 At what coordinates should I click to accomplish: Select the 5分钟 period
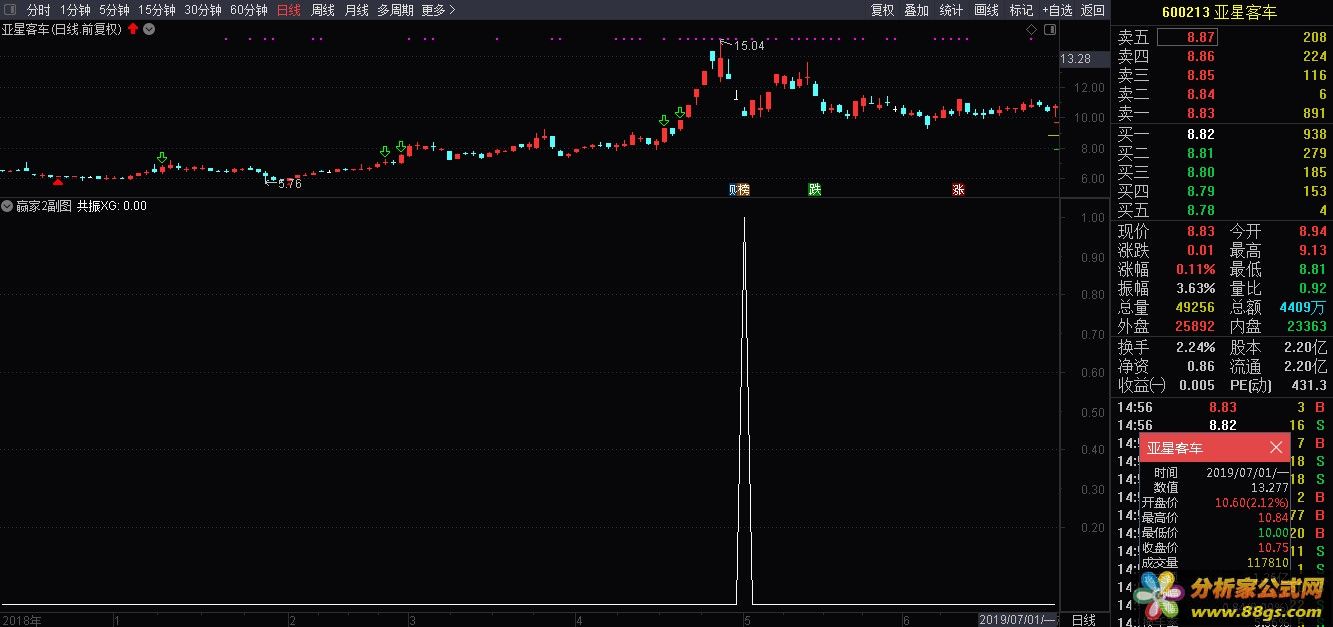tap(114, 10)
